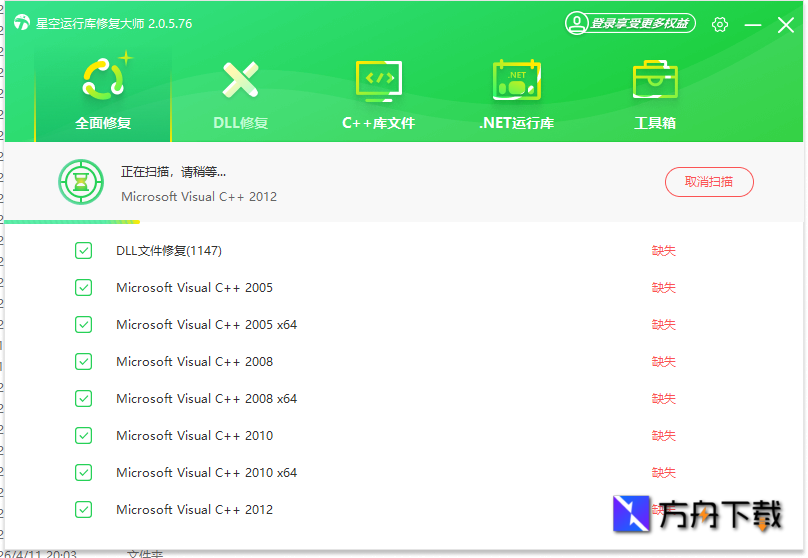
Task: Click the 取消扫描 cancel scan button
Action: point(709,182)
